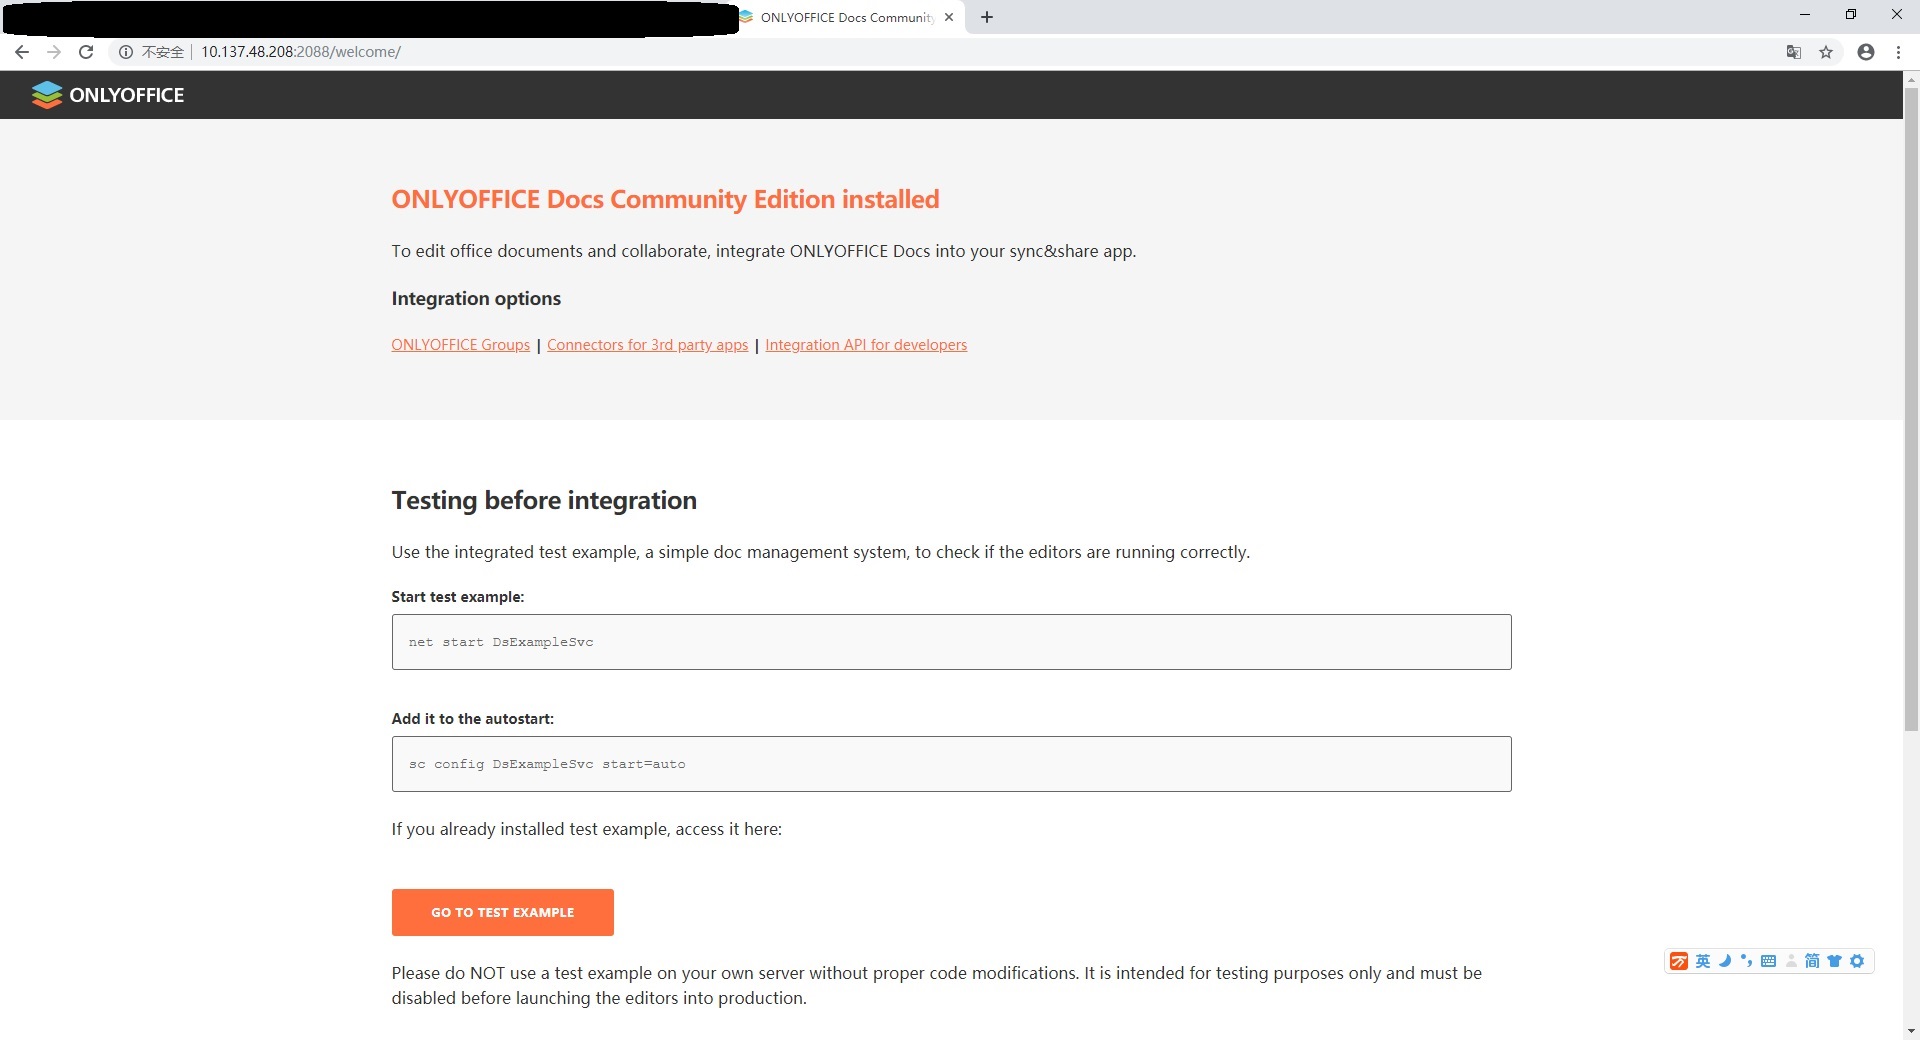The width and height of the screenshot is (1920, 1040).
Task: Open the IME settings gear icon
Action: tap(1857, 961)
